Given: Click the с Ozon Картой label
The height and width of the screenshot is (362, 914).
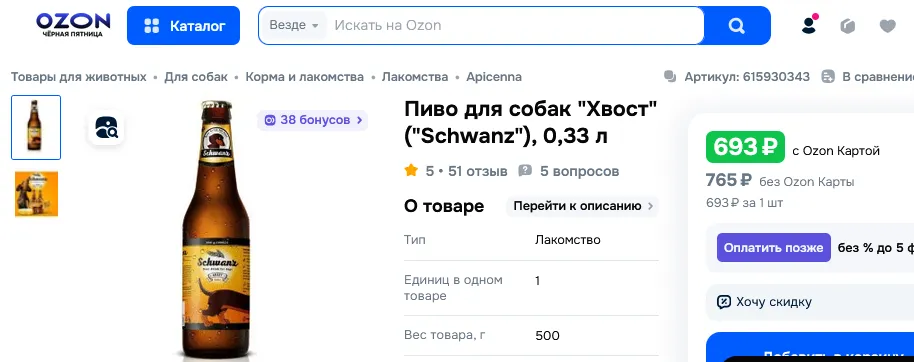Looking at the screenshot, I should point(835,151).
